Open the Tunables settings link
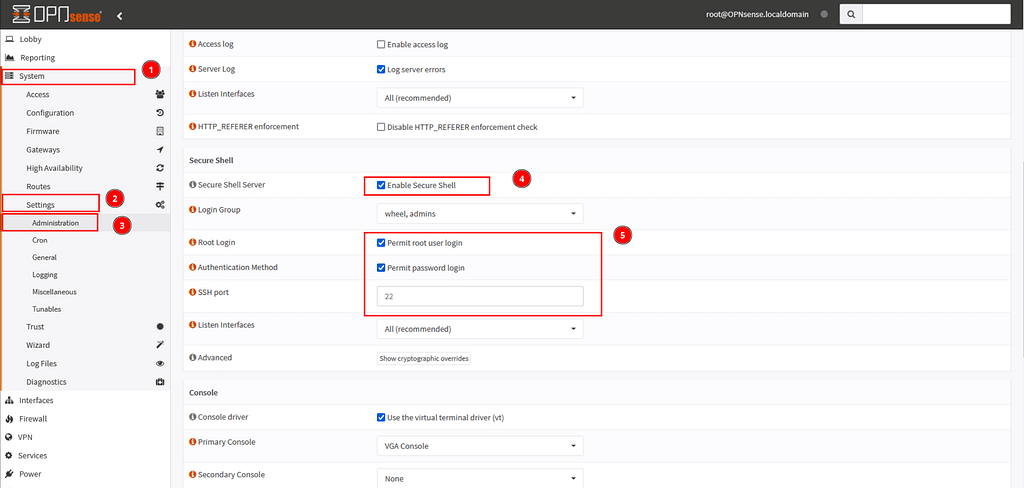 47,309
